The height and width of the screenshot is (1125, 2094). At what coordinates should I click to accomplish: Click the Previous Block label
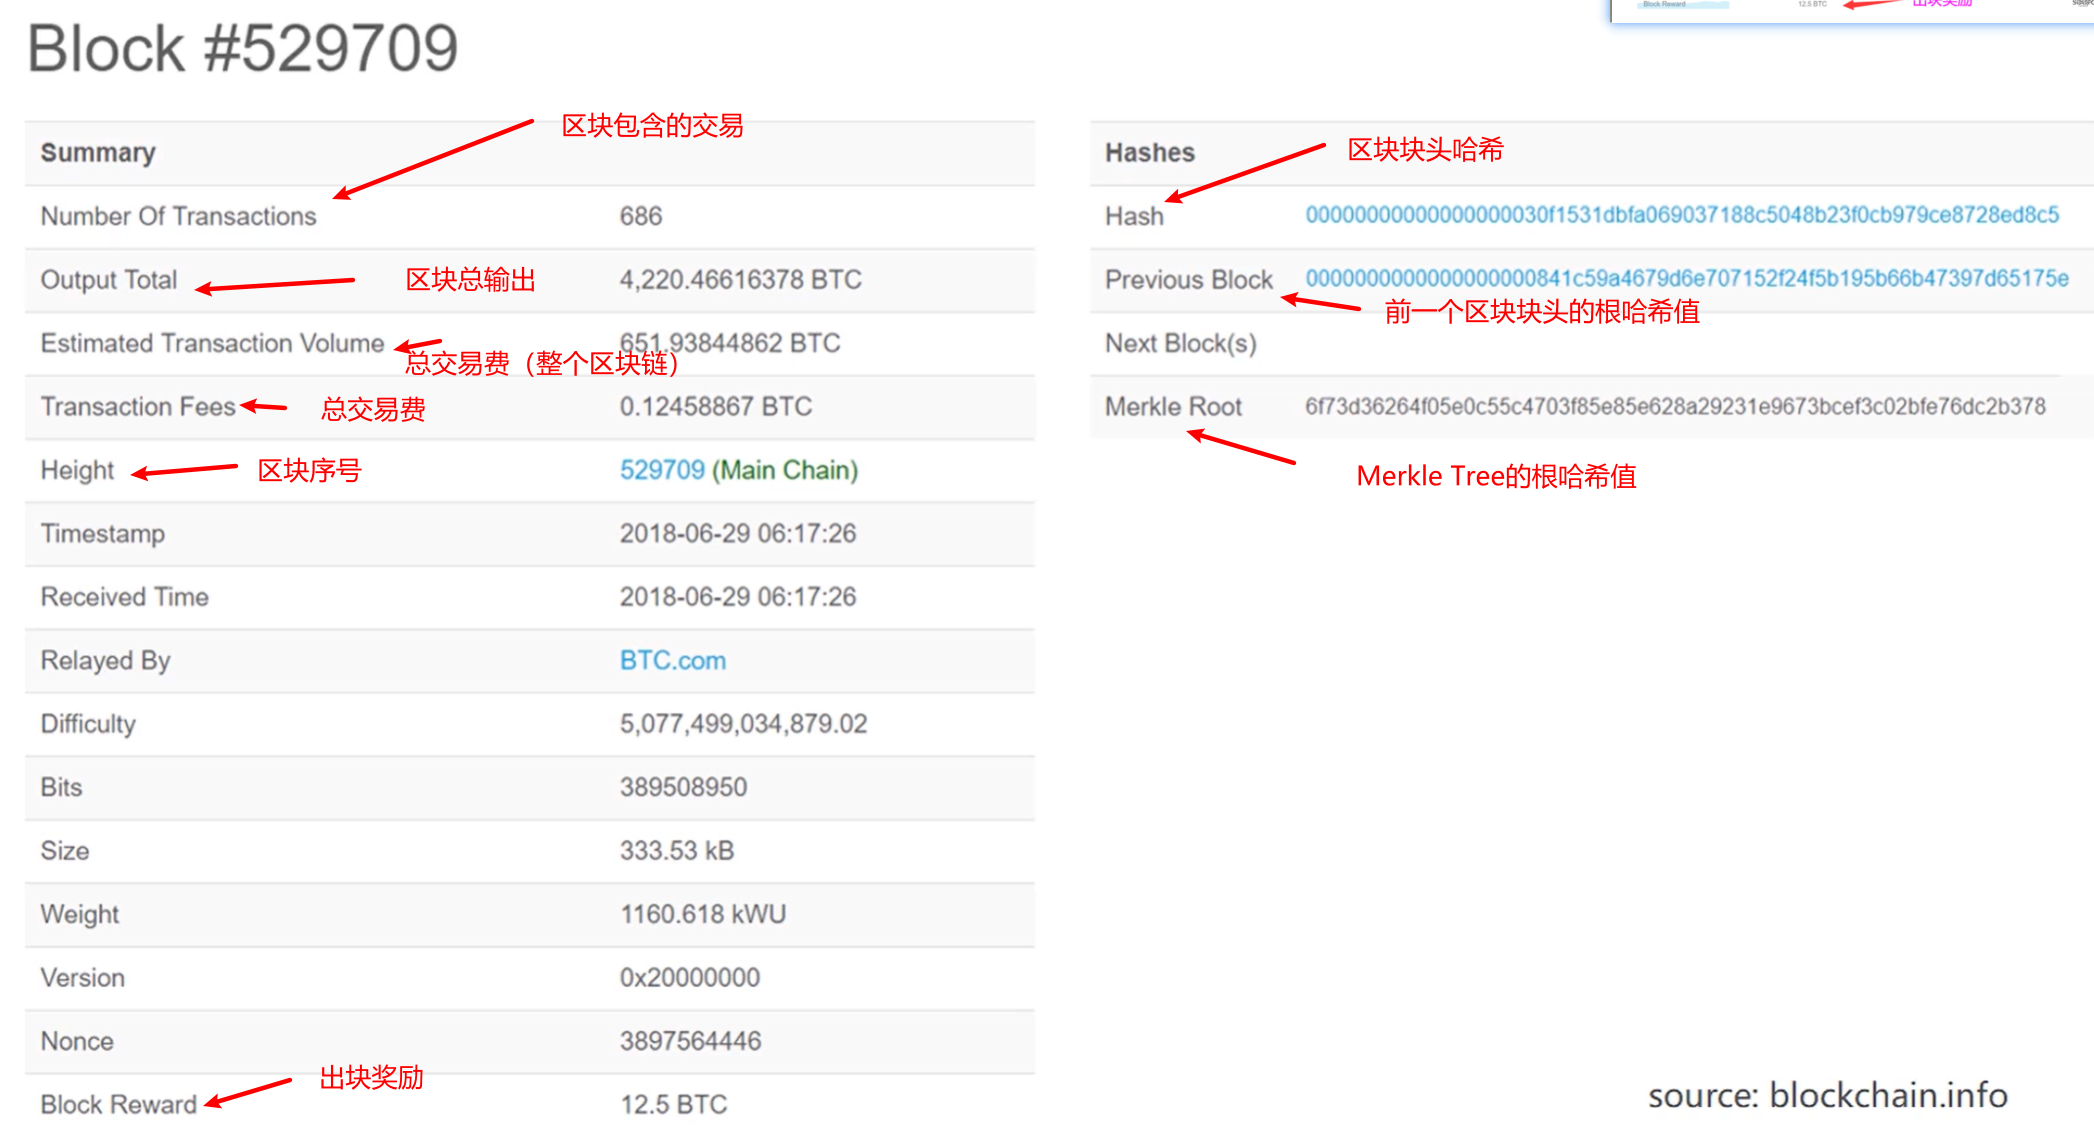[x=1189, y=280]
